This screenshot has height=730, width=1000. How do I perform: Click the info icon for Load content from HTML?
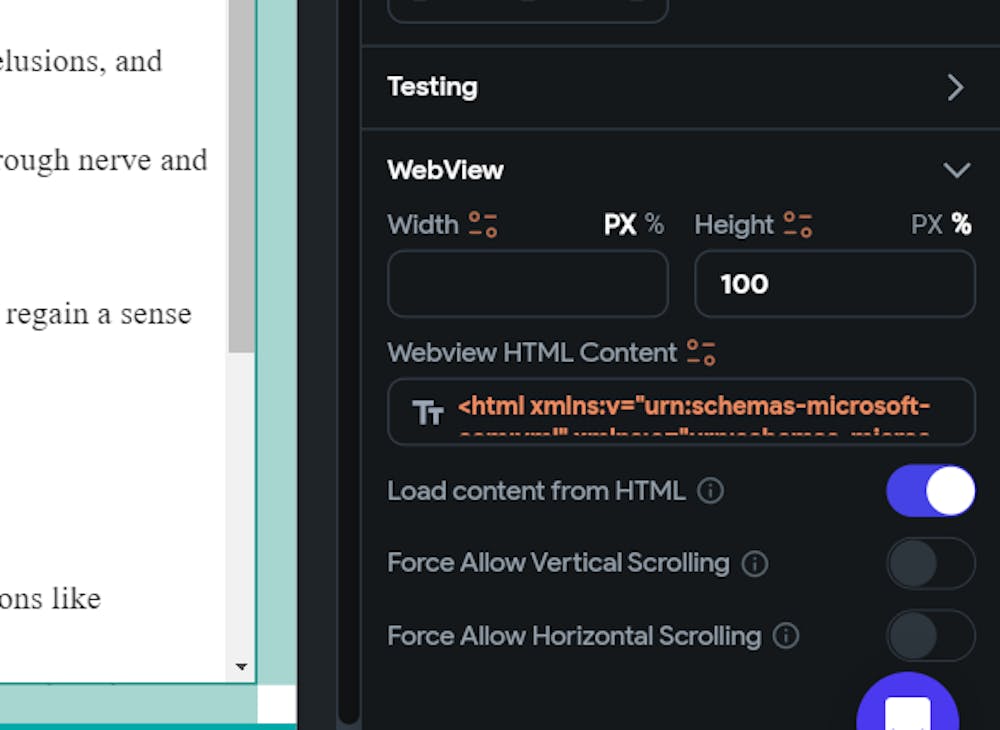710,491
